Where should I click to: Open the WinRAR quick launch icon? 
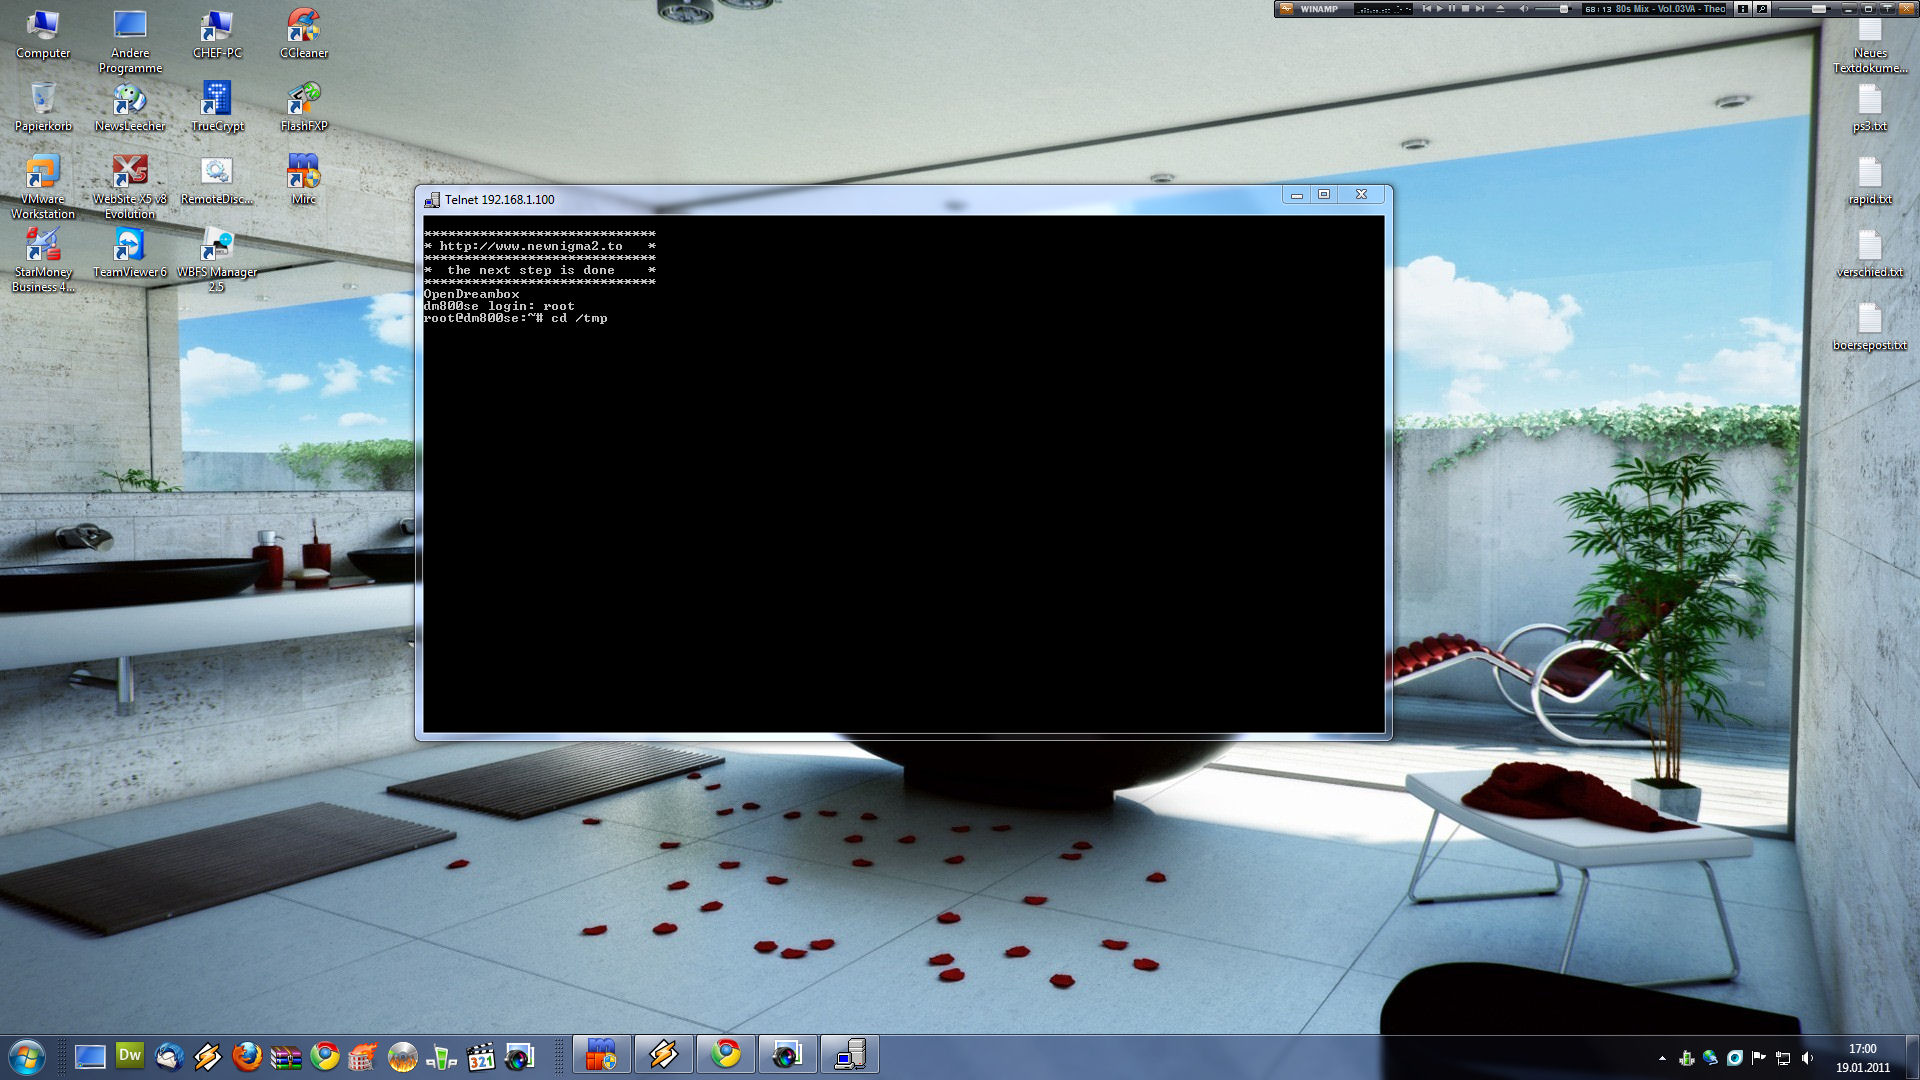[x=286, y=1057]
